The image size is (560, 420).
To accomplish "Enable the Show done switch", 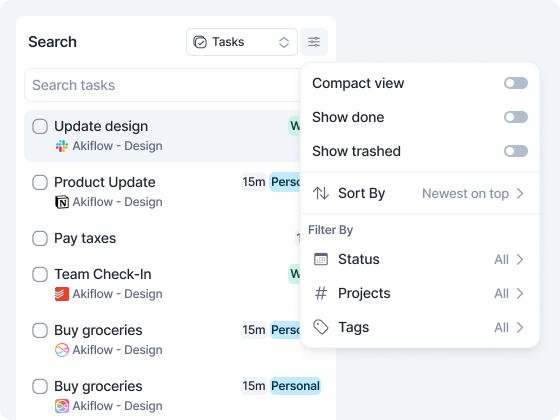I will pos(516,117).
